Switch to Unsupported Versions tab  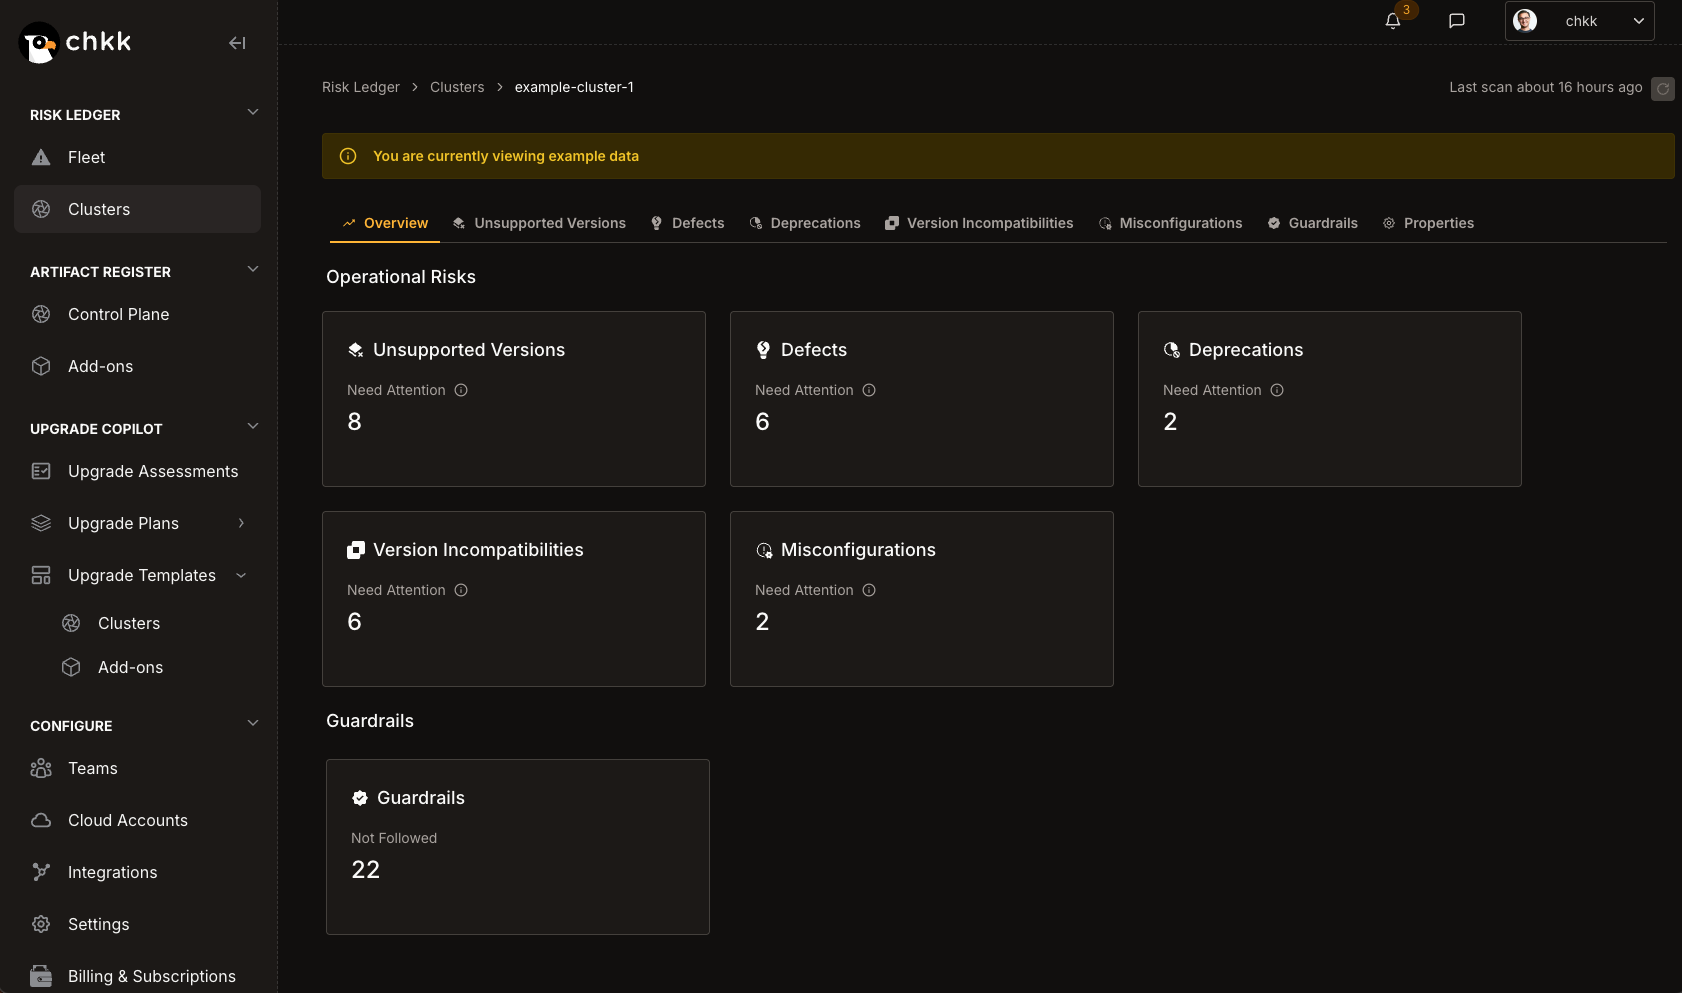click(x=539, y=223)
